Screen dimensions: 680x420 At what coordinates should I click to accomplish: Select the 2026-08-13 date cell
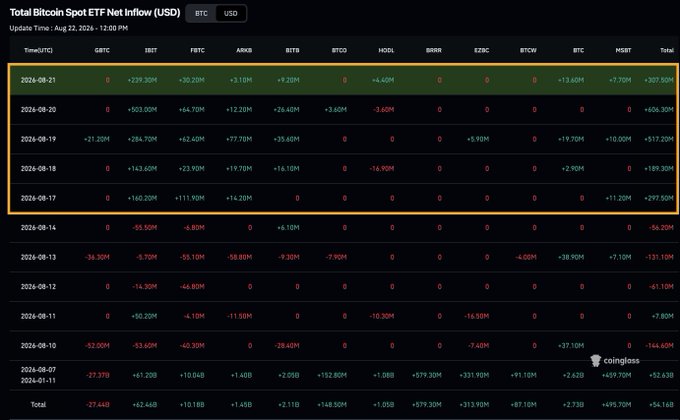click(x=38, y=257)
